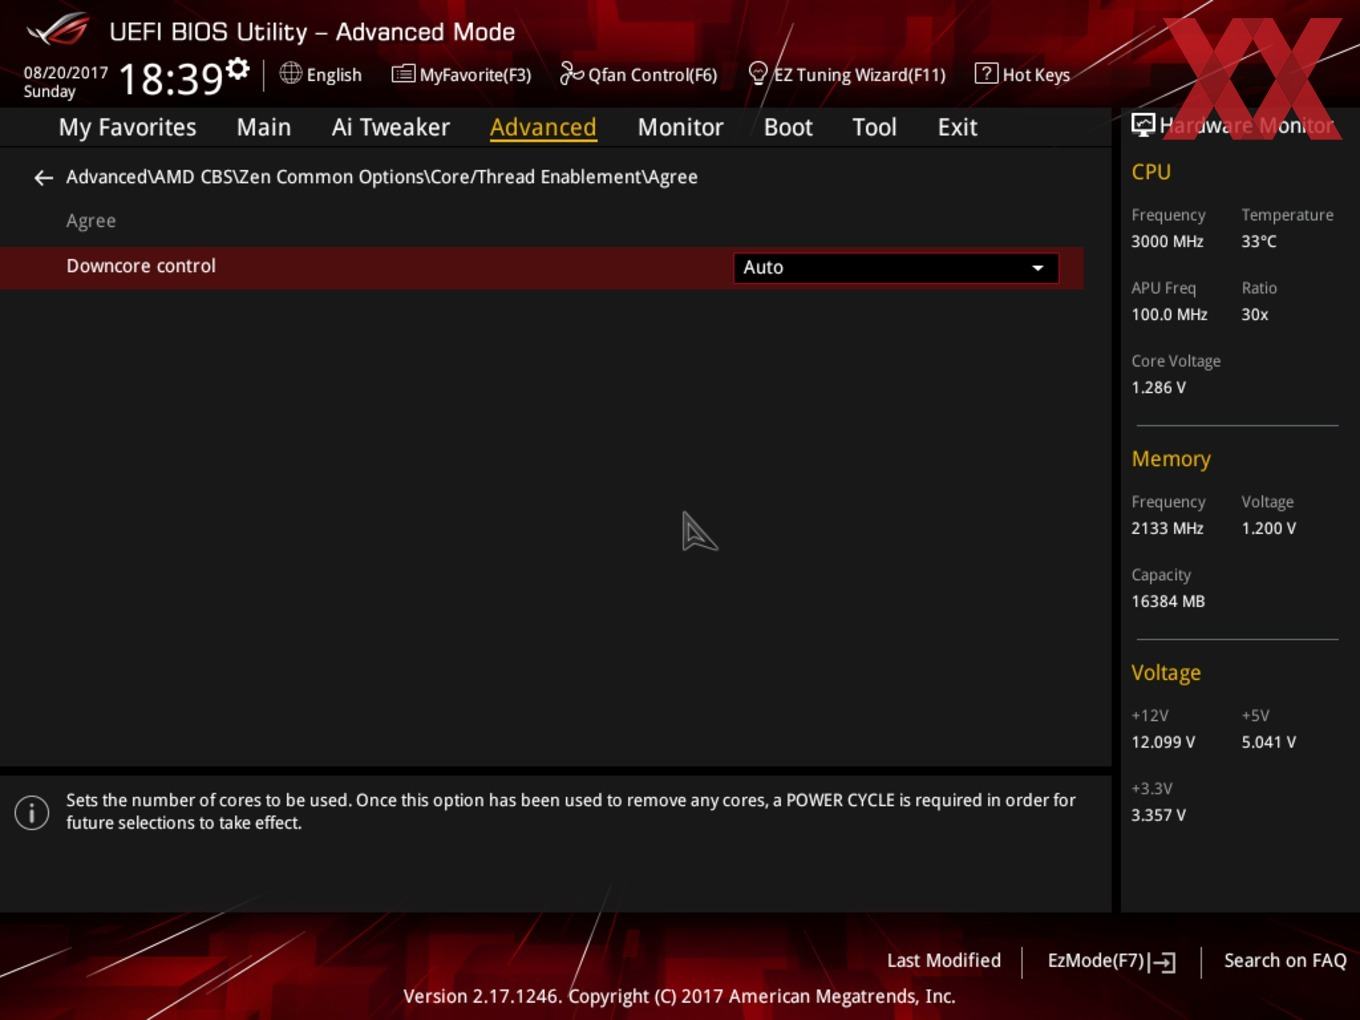The height and width of the screenshot is (1020, 1360).
Task: Click the Voltage section heading
Action: [x=1166, y=673]
